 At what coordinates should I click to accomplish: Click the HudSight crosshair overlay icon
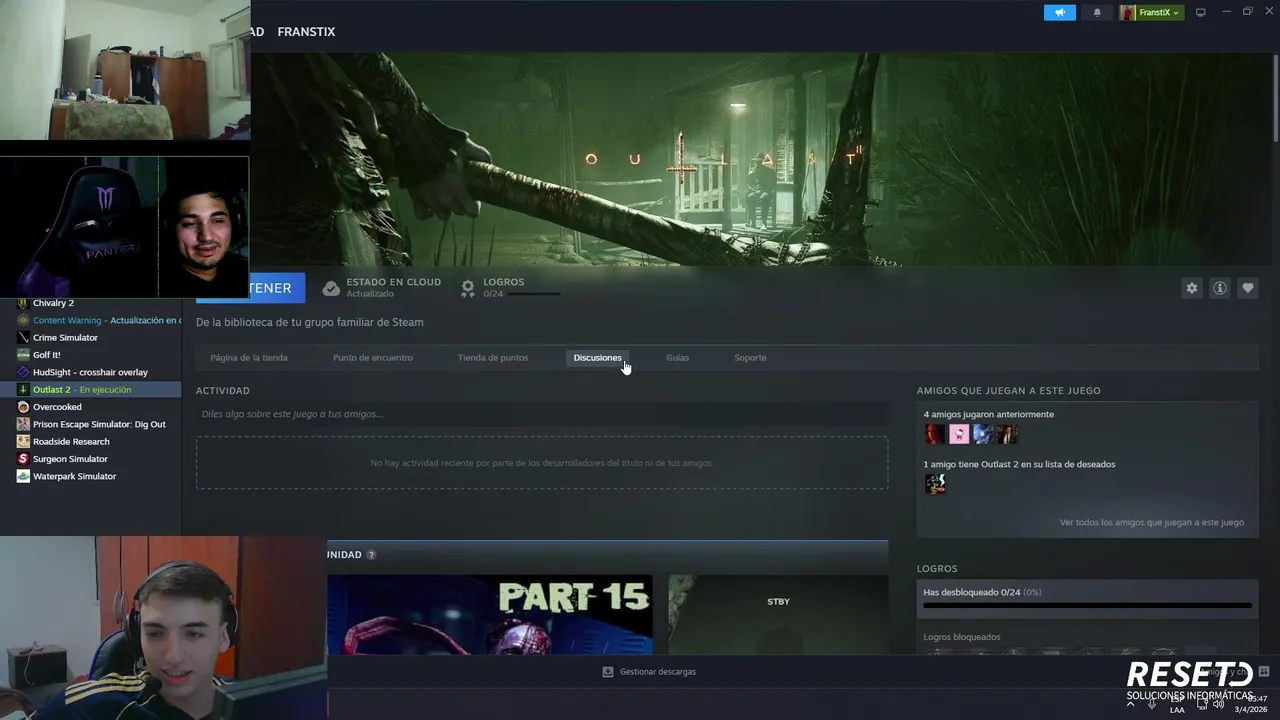[23, 372]
